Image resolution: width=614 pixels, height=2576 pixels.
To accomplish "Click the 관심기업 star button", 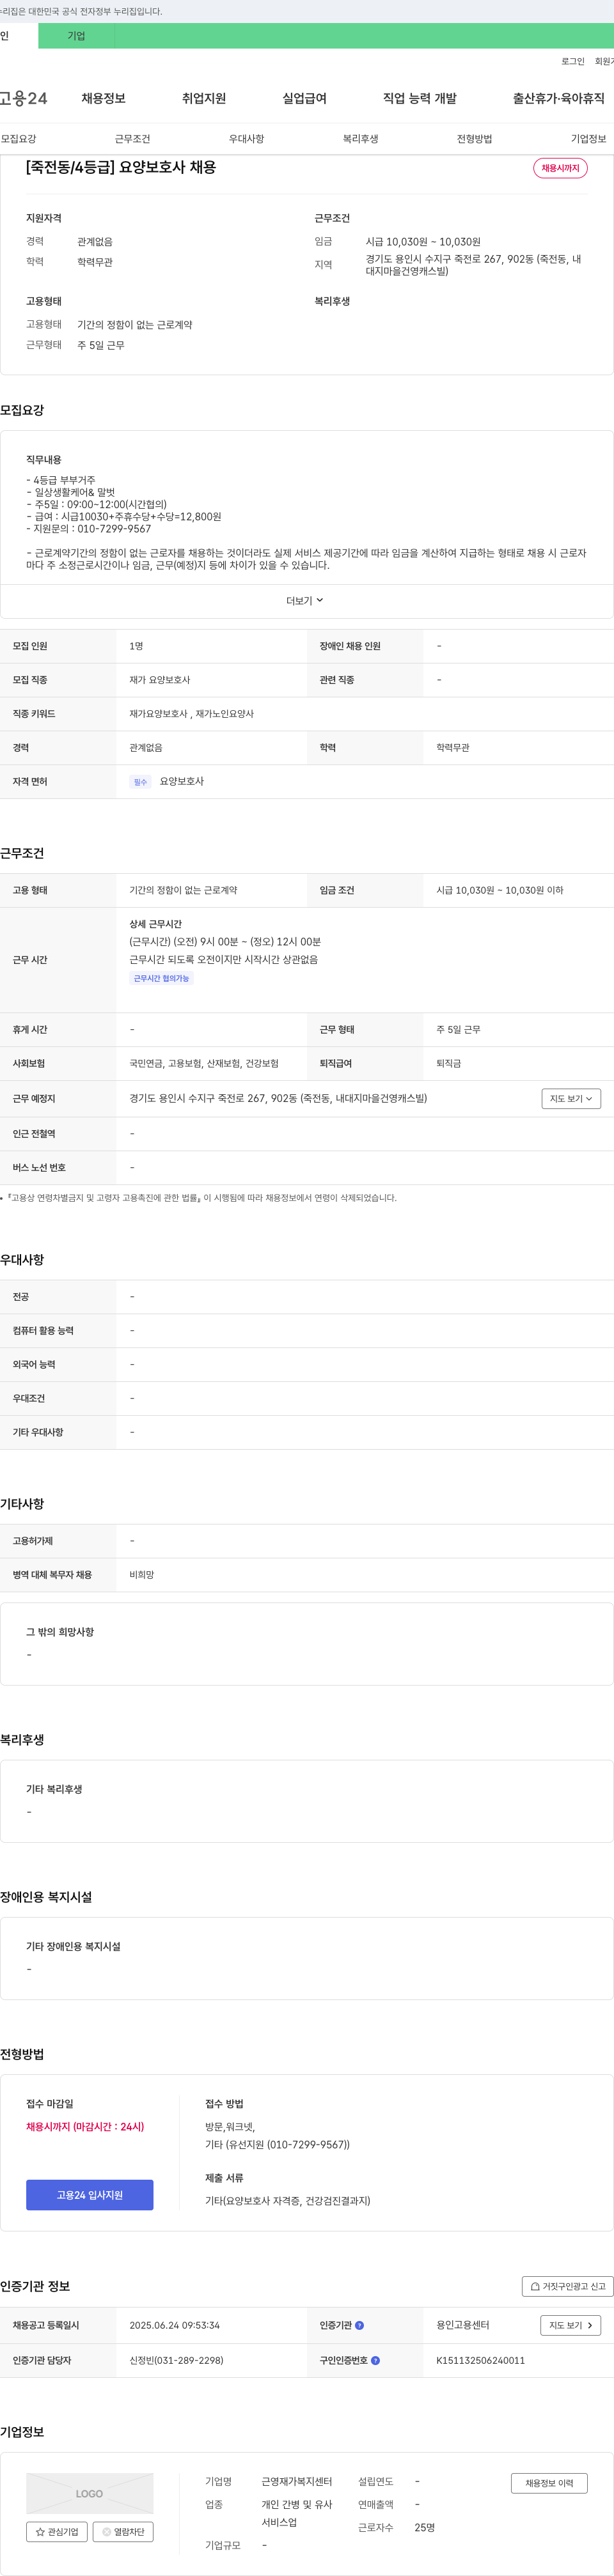I will tap(57, 2531).
